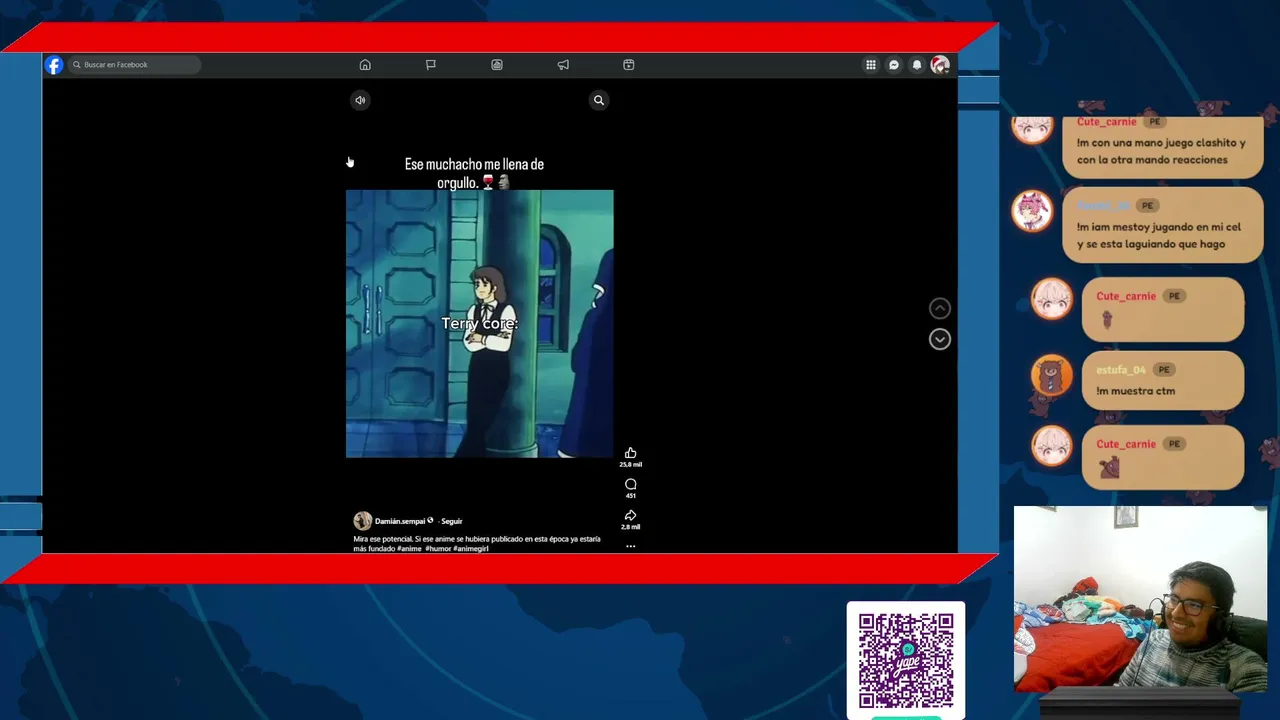This screenshot has height=720, width=1280.
Task: Click the '2,8 mil' shares count
Action: pyautogui.click(x=630, y=527)
